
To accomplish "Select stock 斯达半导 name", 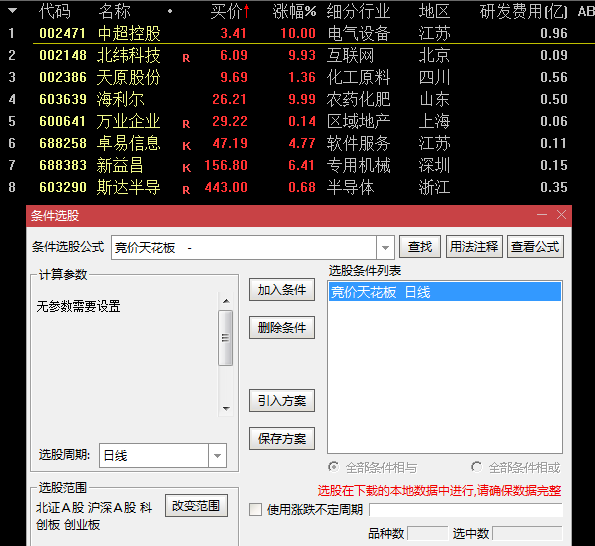I will [x=128, y=187].
